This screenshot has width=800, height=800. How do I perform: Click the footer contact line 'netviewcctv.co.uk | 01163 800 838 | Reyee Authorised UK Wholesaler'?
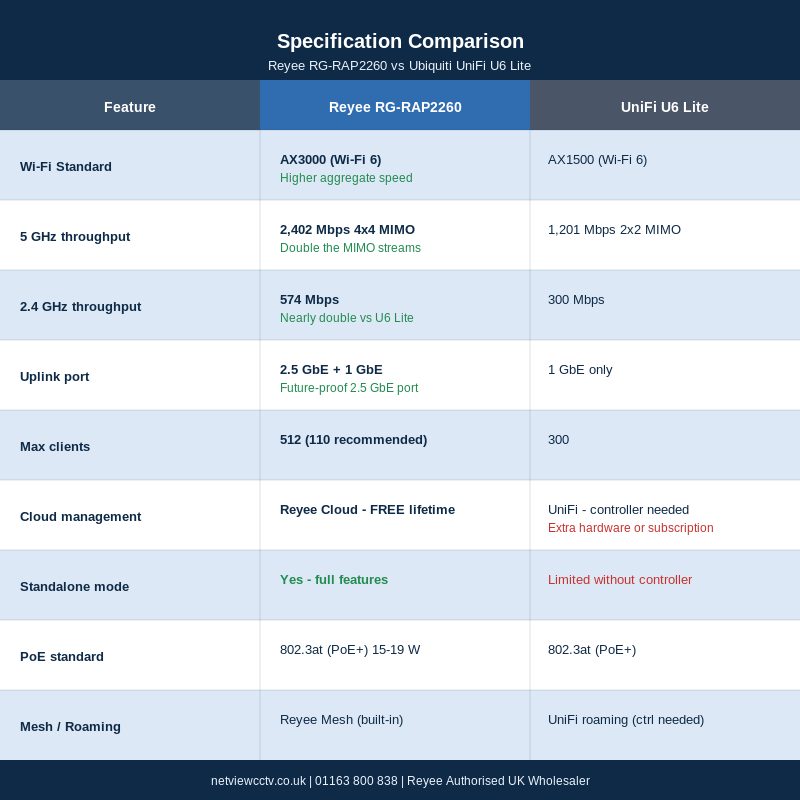[401, 781]
